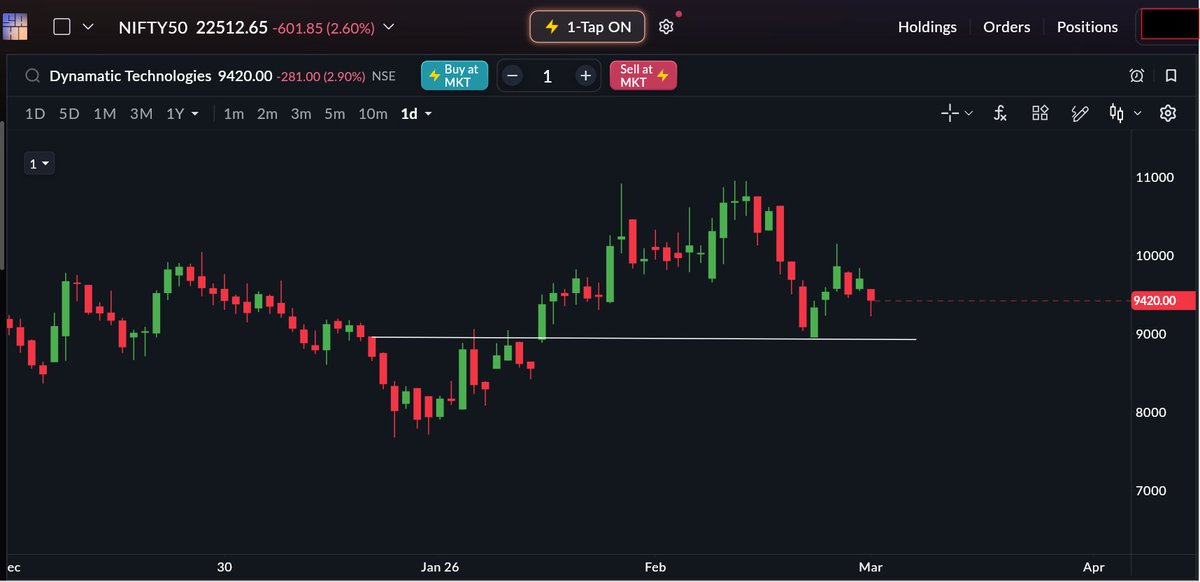This screenshot has width=1200, height=582.
Task: Switch to 1m interval
Action: coord(233,114)
